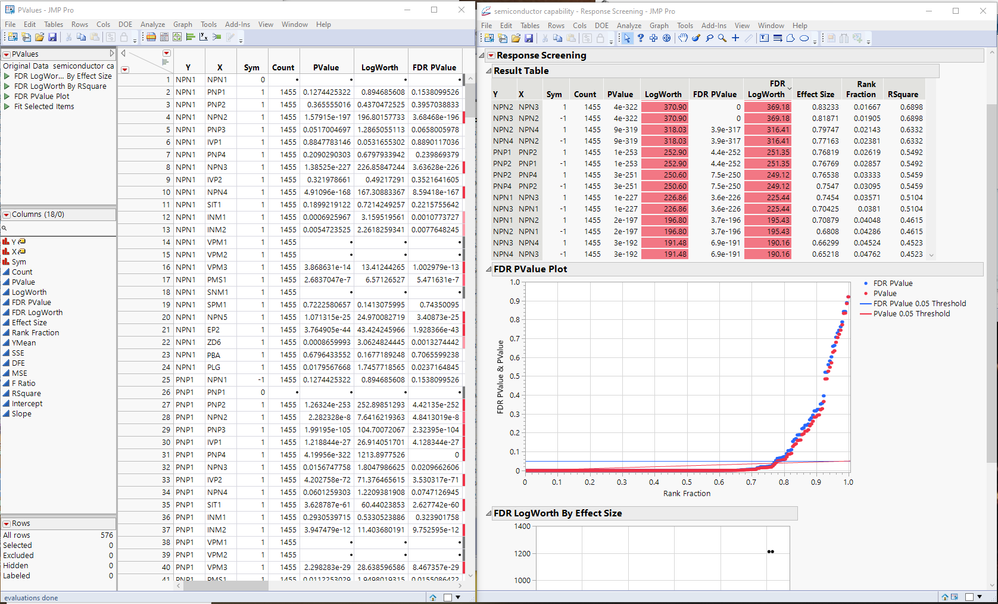Screen dimensions: 998x604
Task: Select the Selection crosshair tool
Action: pos(653,38)
